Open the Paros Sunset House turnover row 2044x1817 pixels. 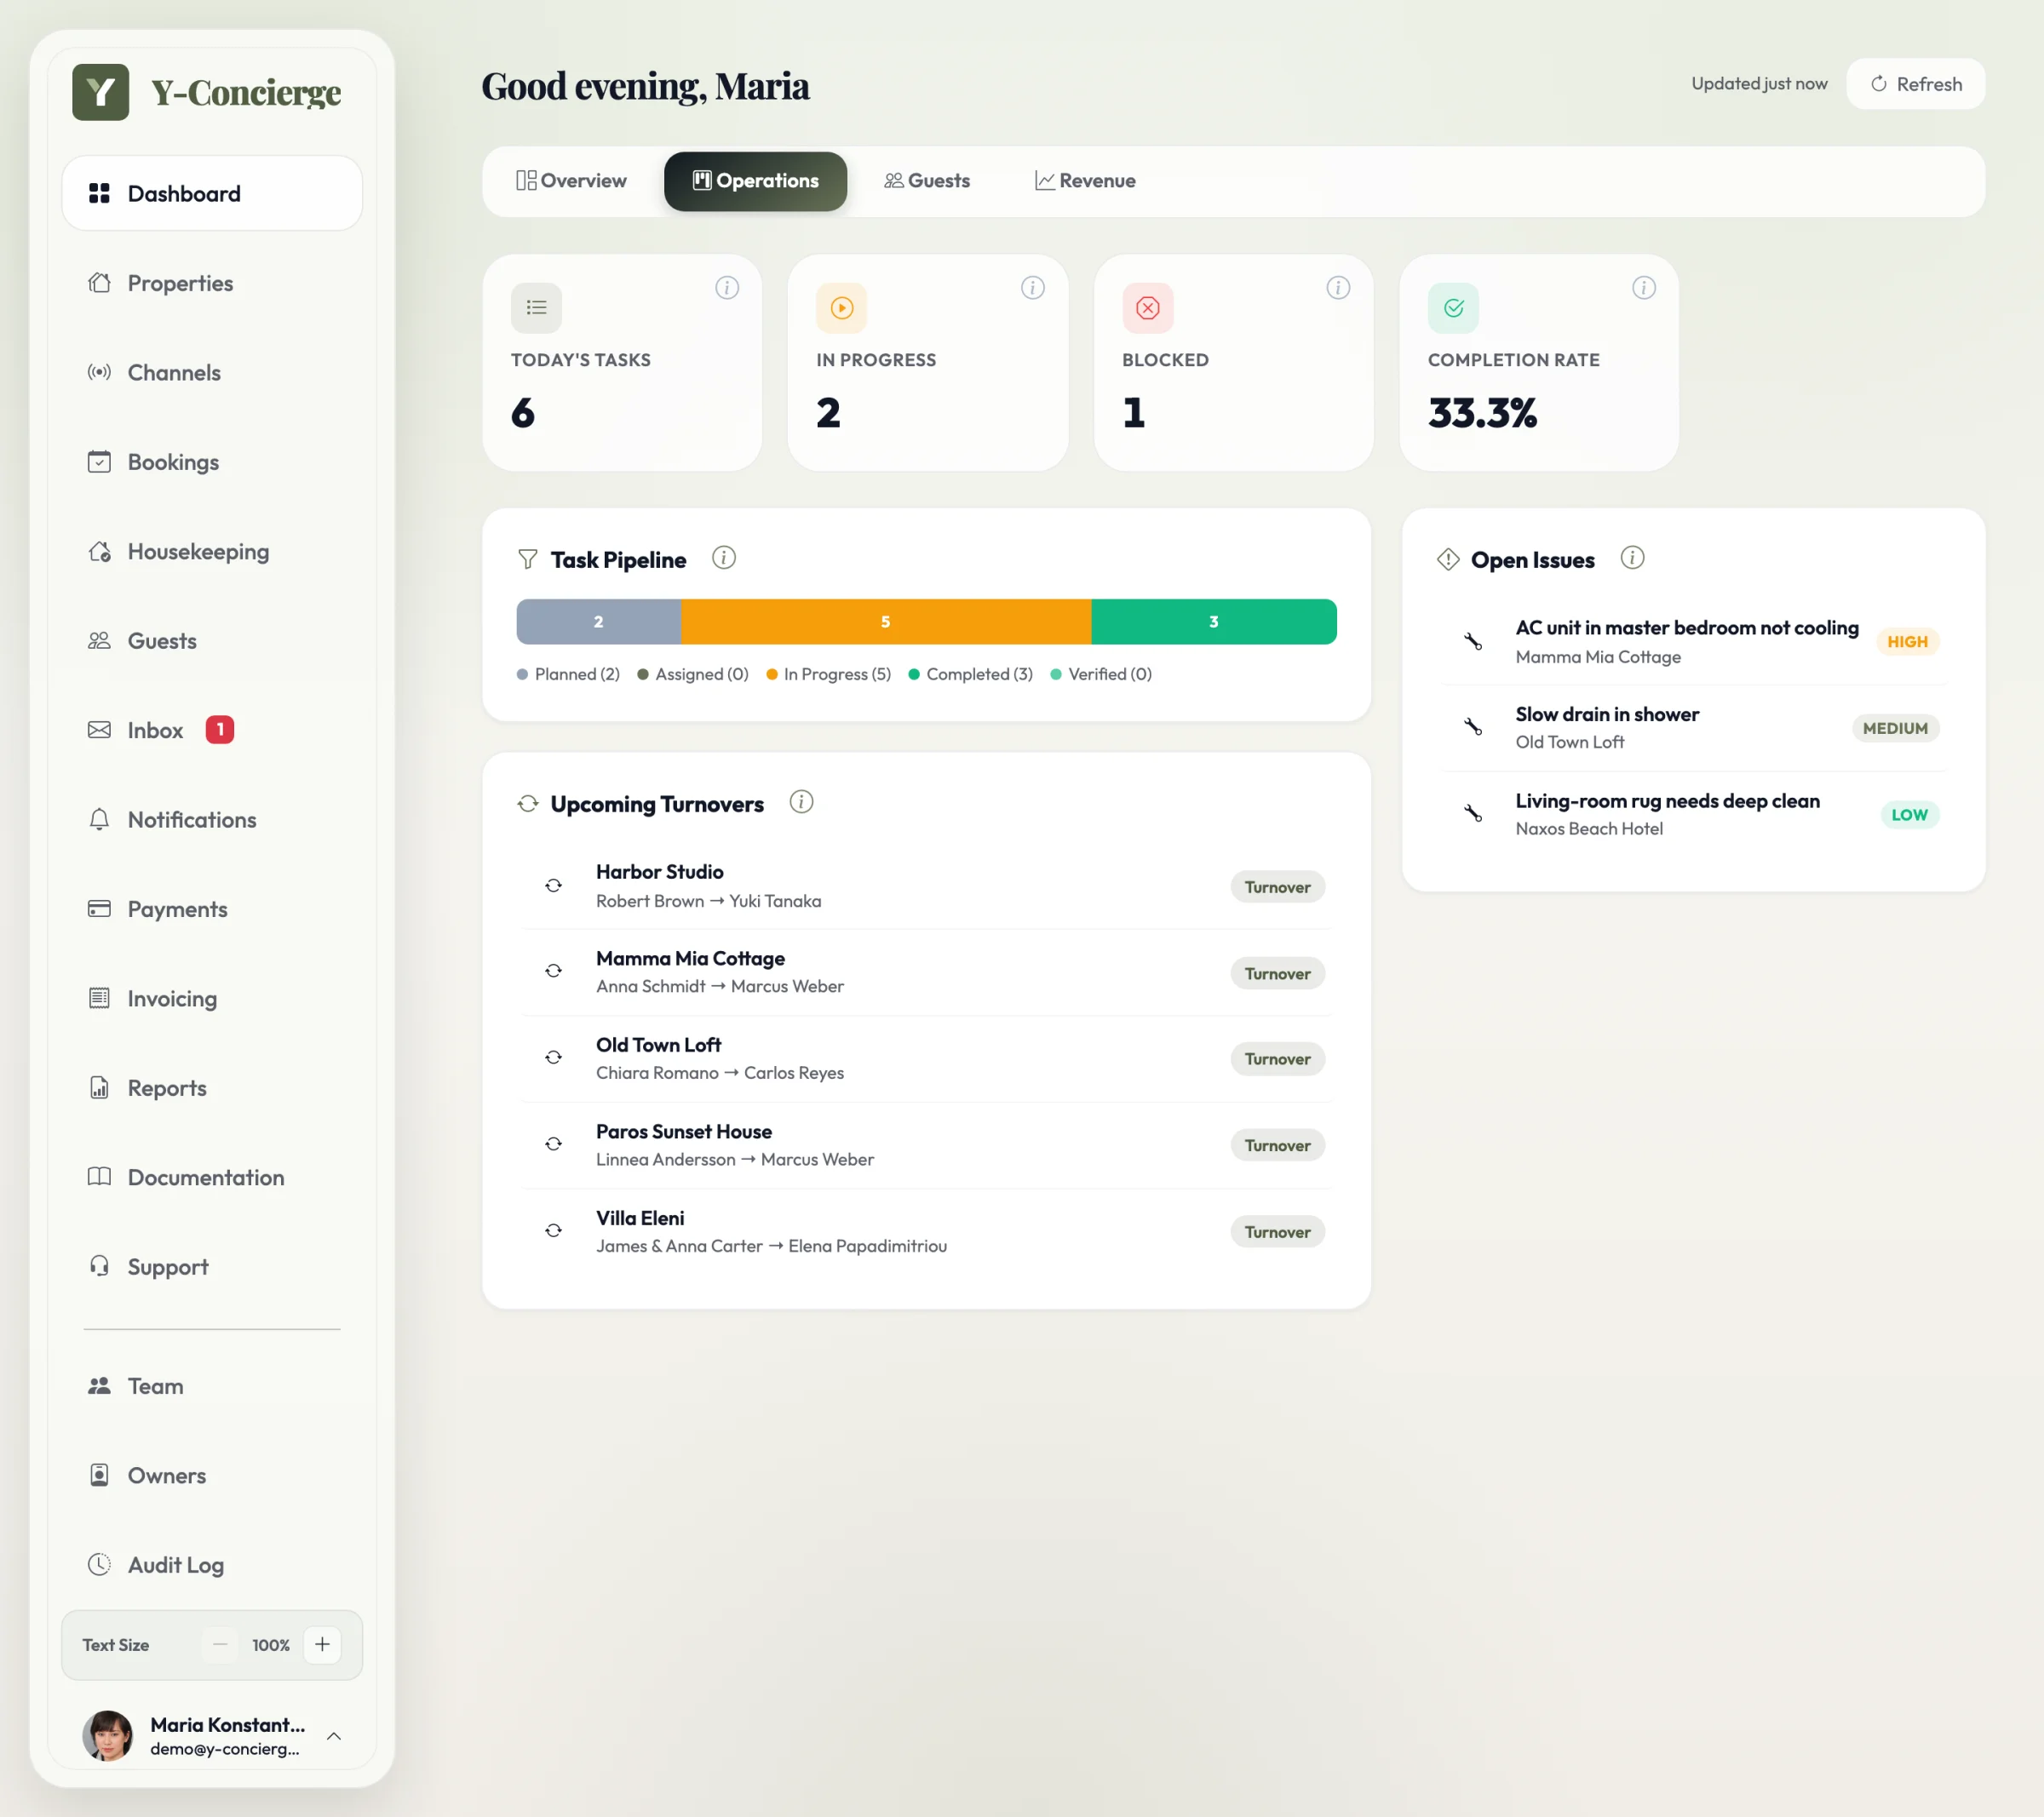[x=926, y=1145]
